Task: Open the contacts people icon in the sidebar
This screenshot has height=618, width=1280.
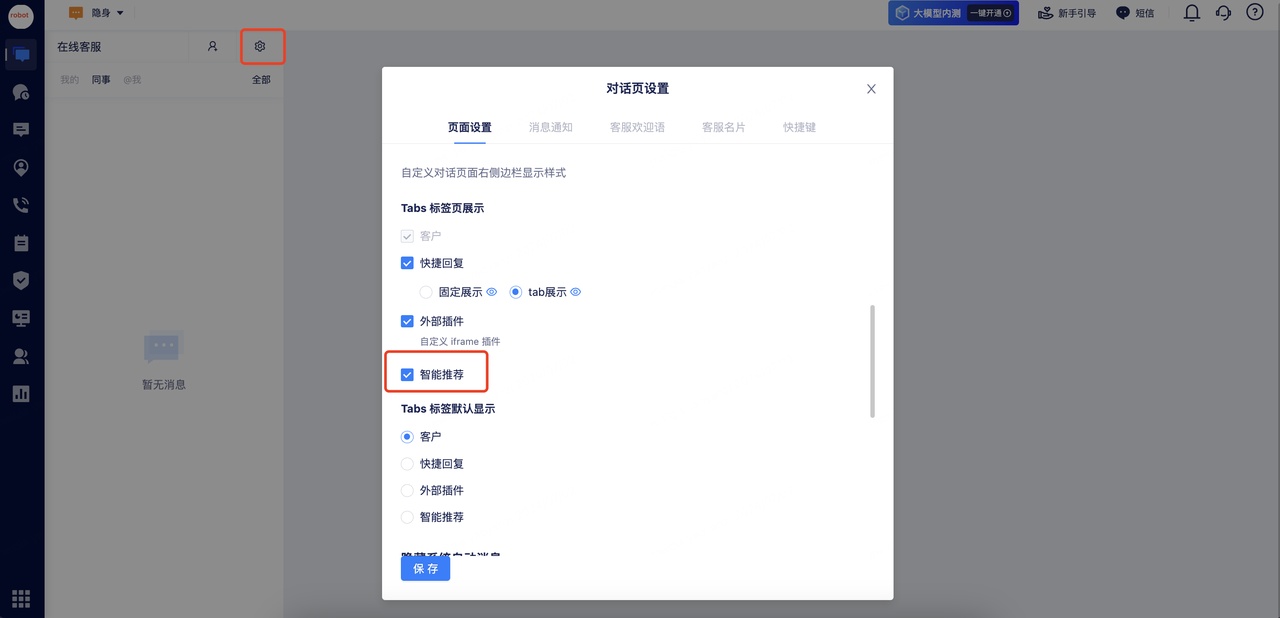Action: click(x=21, y=356)
